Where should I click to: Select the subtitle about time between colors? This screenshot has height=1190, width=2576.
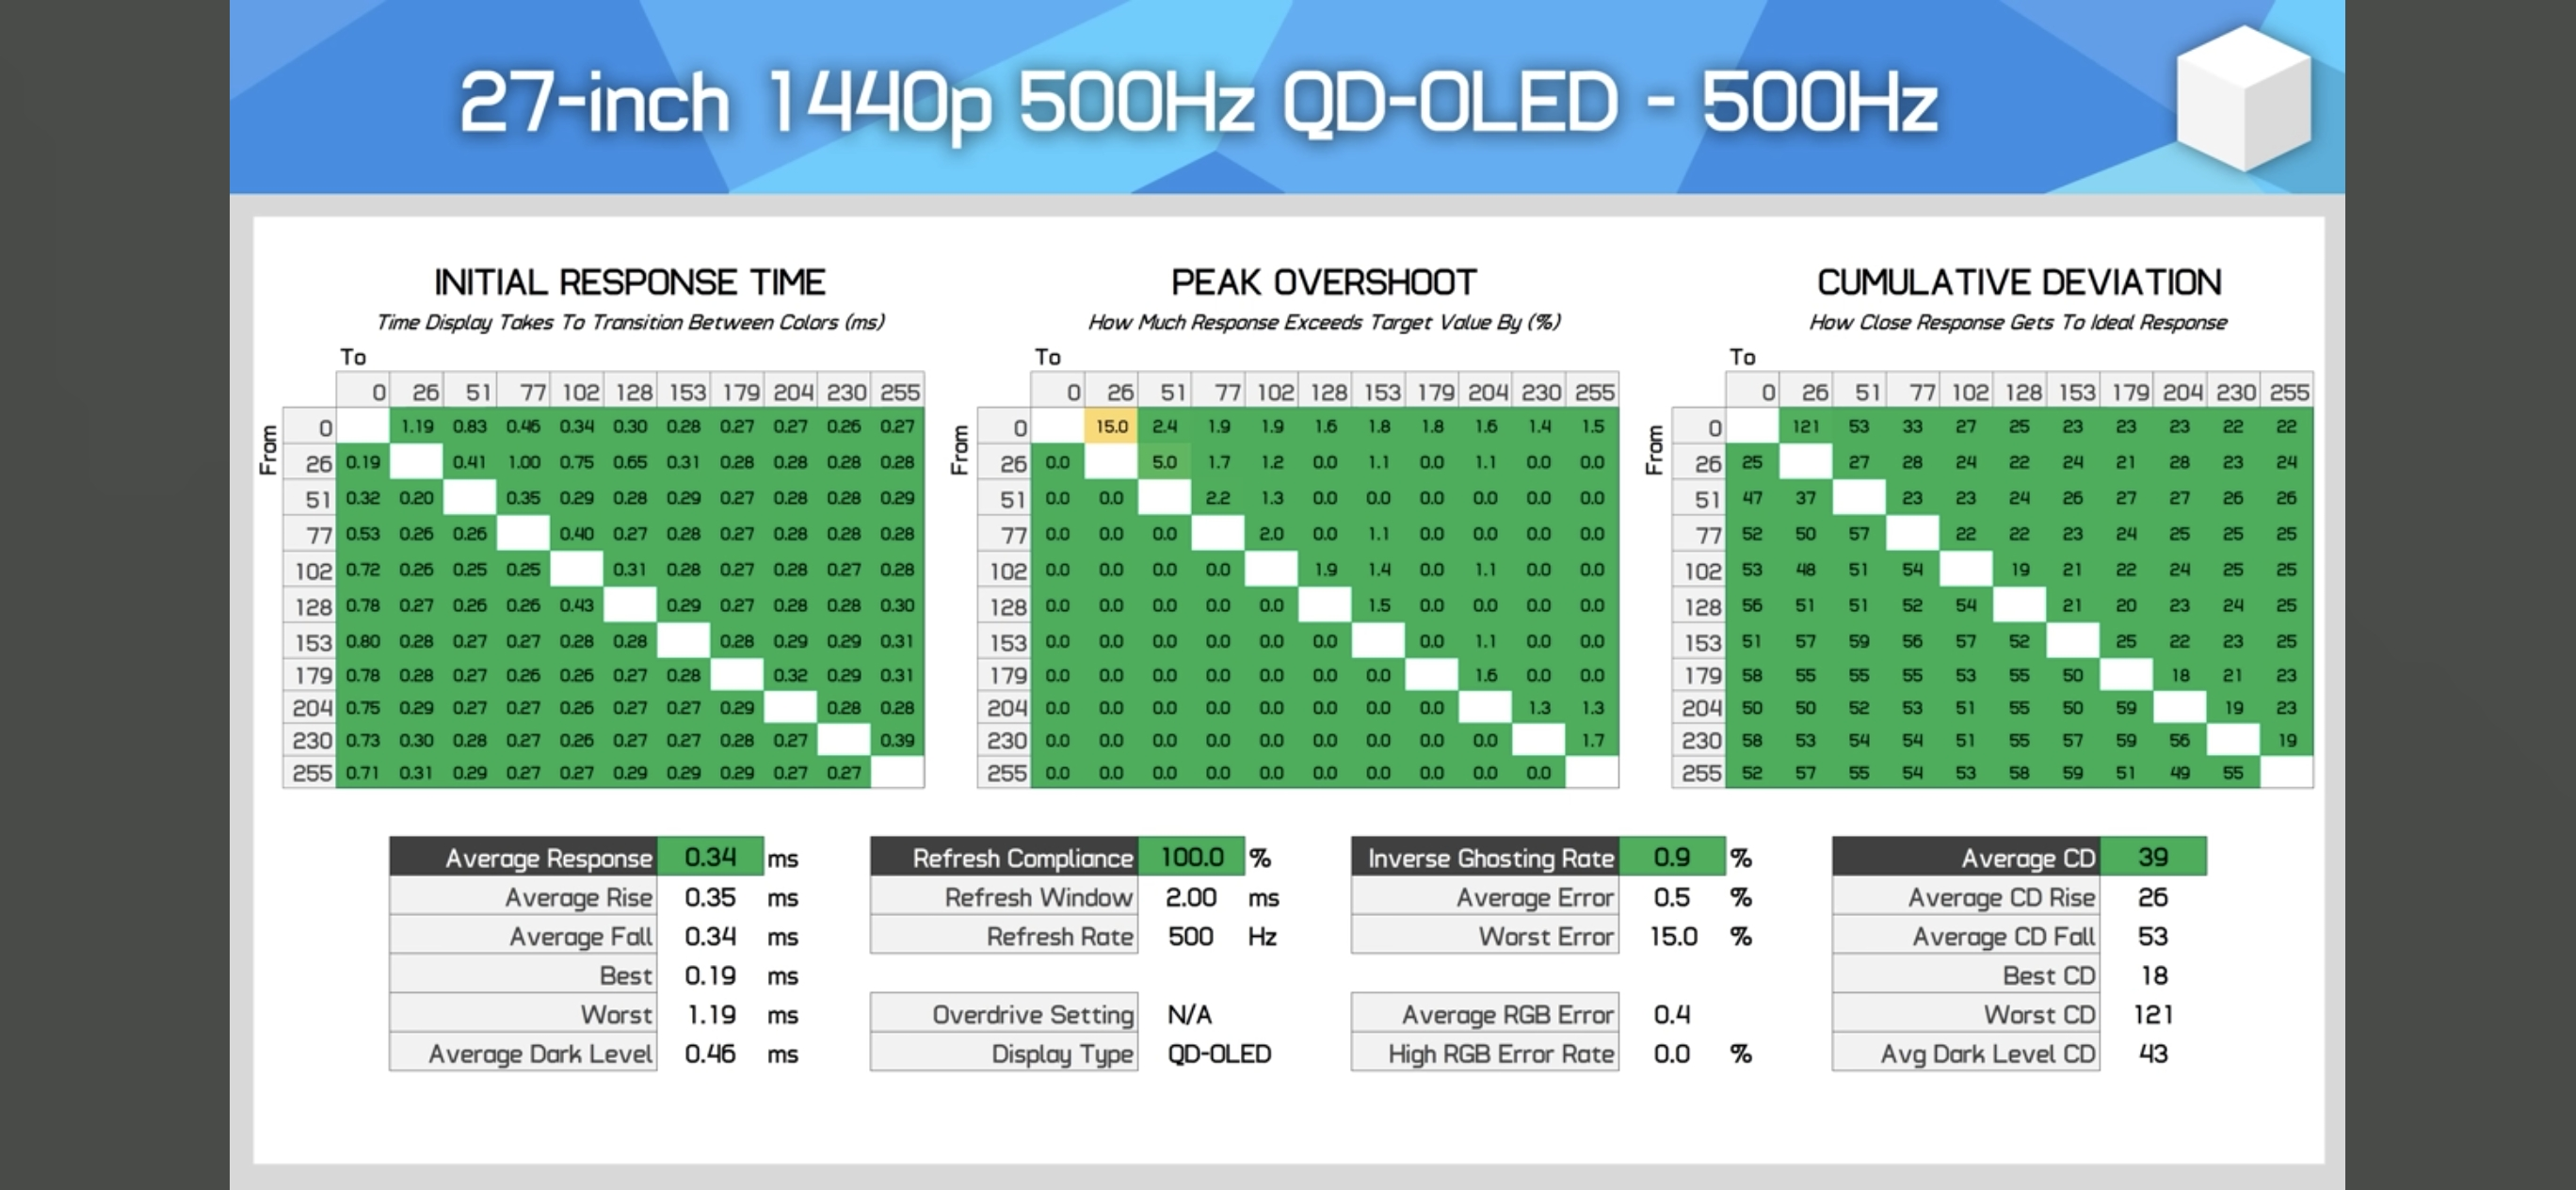(630, 322)
